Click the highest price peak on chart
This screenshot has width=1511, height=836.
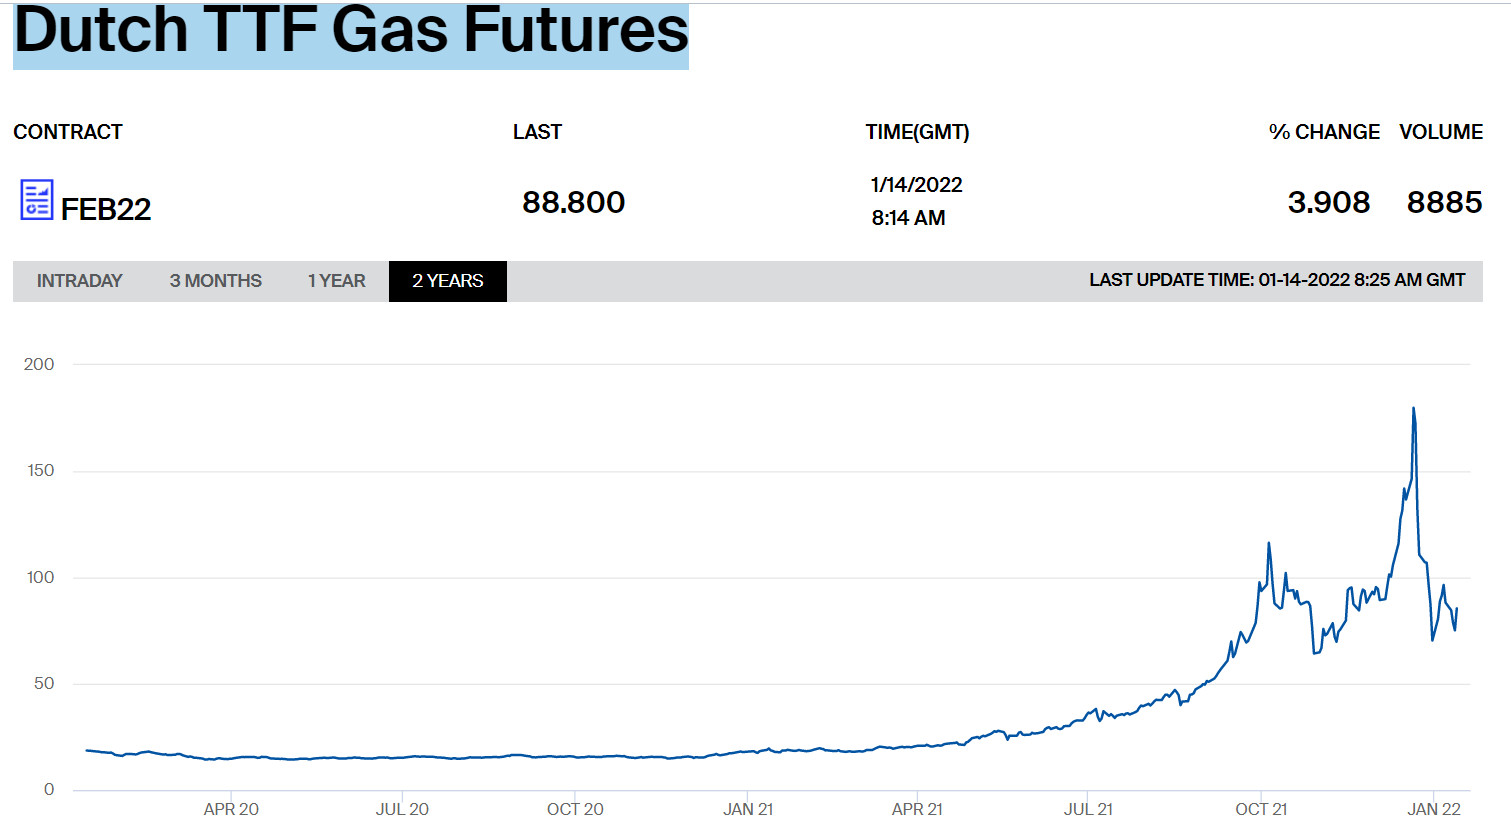1413,408
